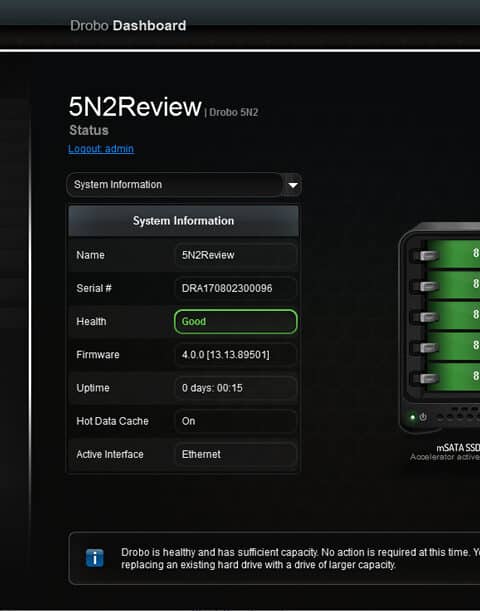
Task: Click the Hot Data Cache value On
Action: tap(235, 421)
